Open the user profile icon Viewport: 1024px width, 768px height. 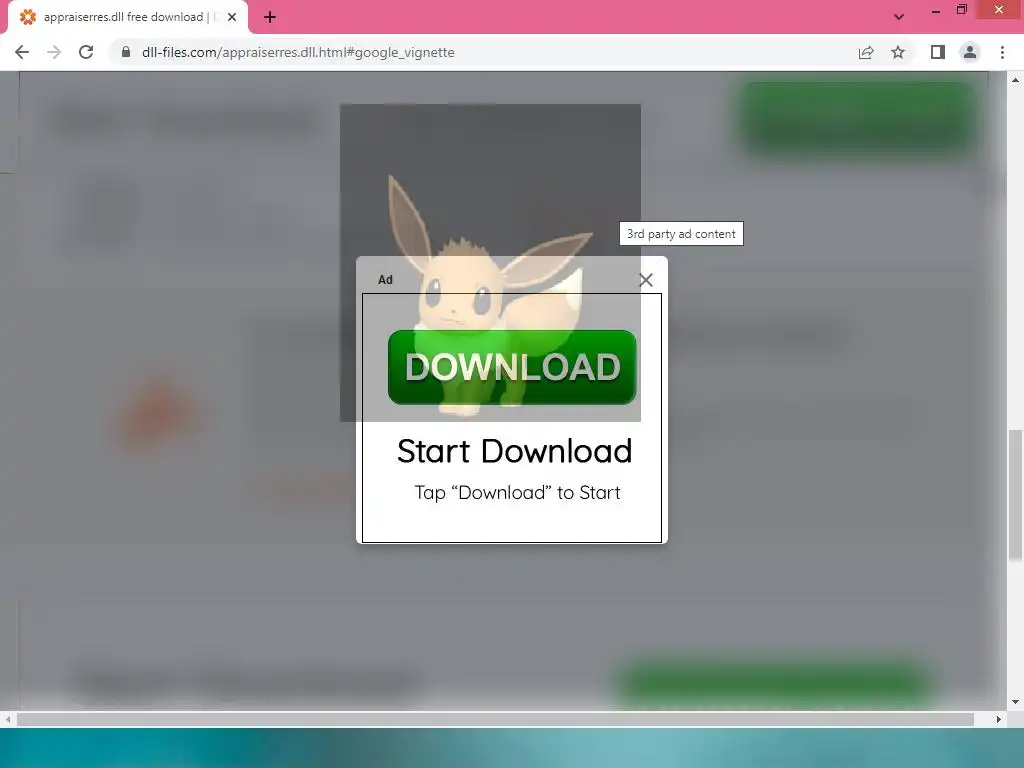[x=970, y=52]
